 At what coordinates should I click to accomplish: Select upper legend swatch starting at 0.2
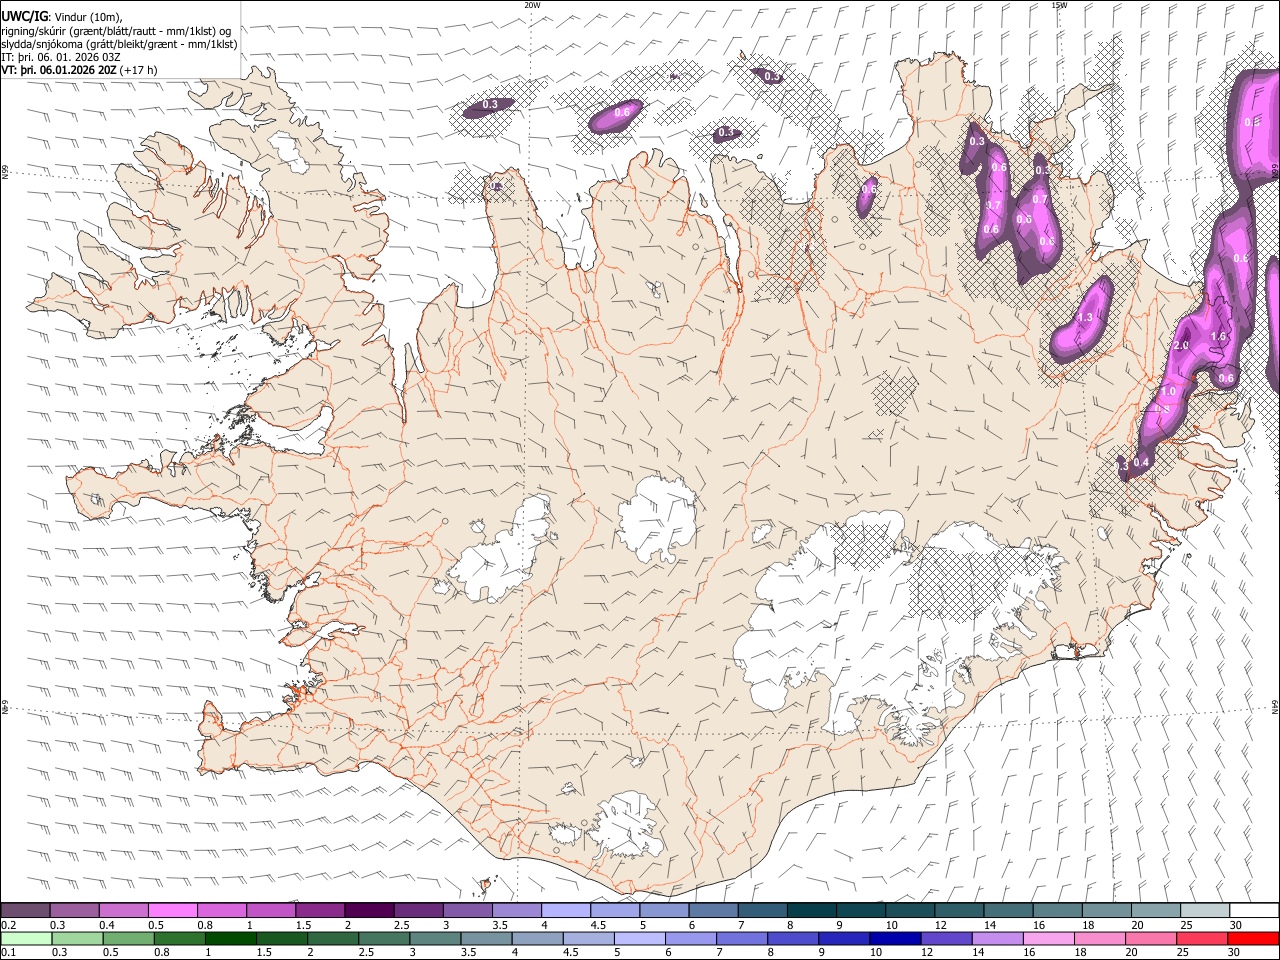pos(25,910)
